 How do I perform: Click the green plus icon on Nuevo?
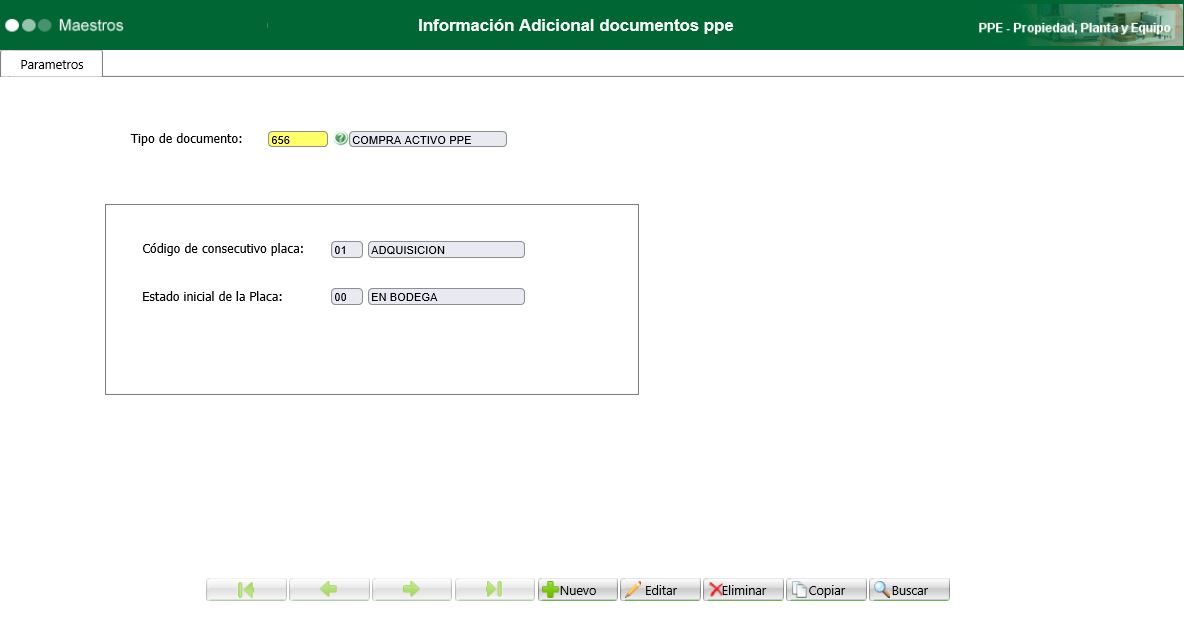pos(549,590)
